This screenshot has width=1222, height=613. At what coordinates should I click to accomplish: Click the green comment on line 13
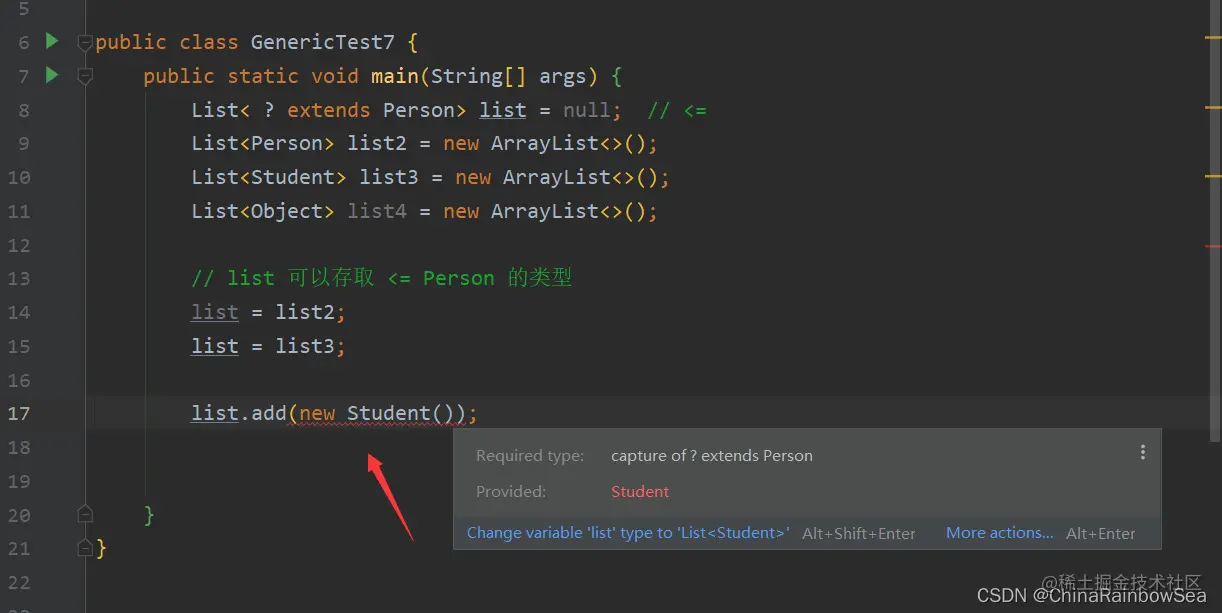tap(382, 278)
